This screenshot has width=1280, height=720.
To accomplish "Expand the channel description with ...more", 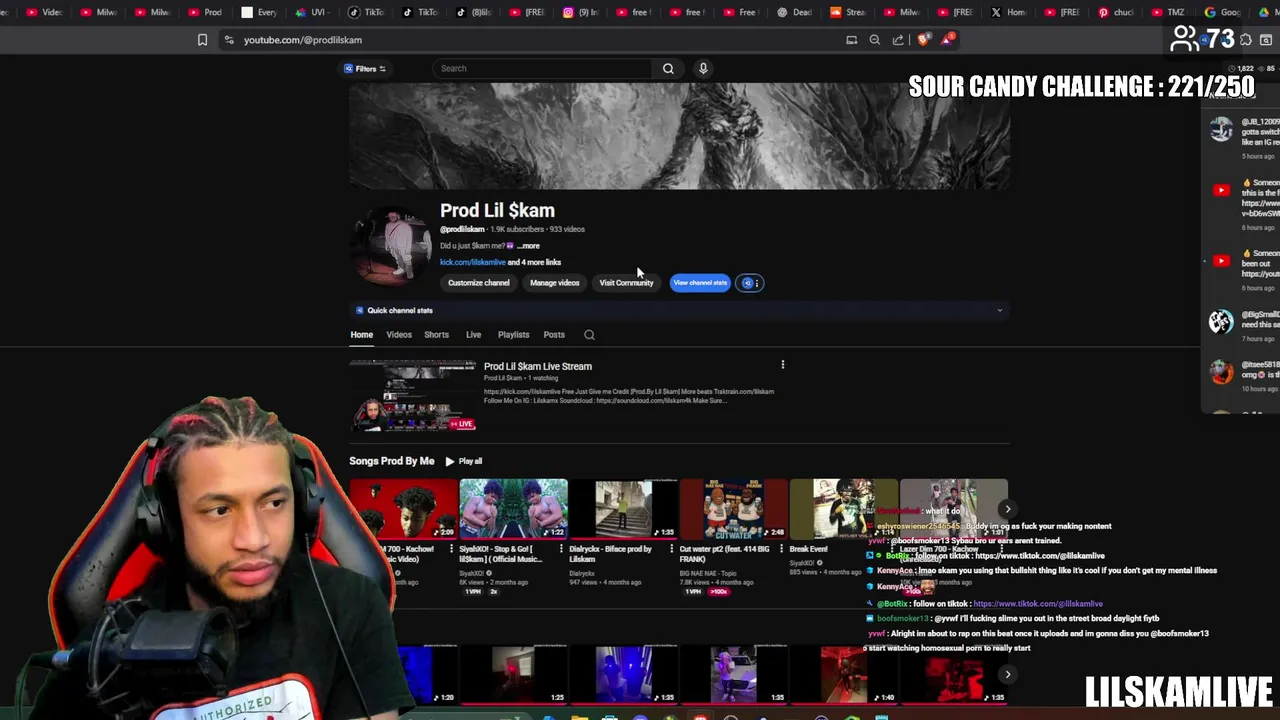I will coord(528,246).
